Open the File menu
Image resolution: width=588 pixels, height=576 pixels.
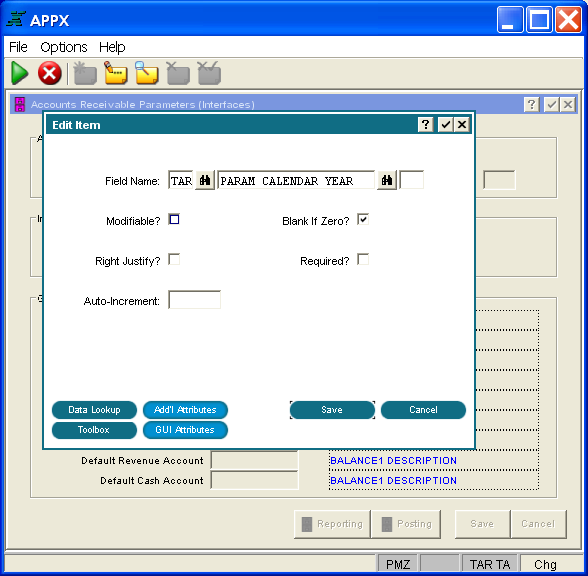coord(18,47)
